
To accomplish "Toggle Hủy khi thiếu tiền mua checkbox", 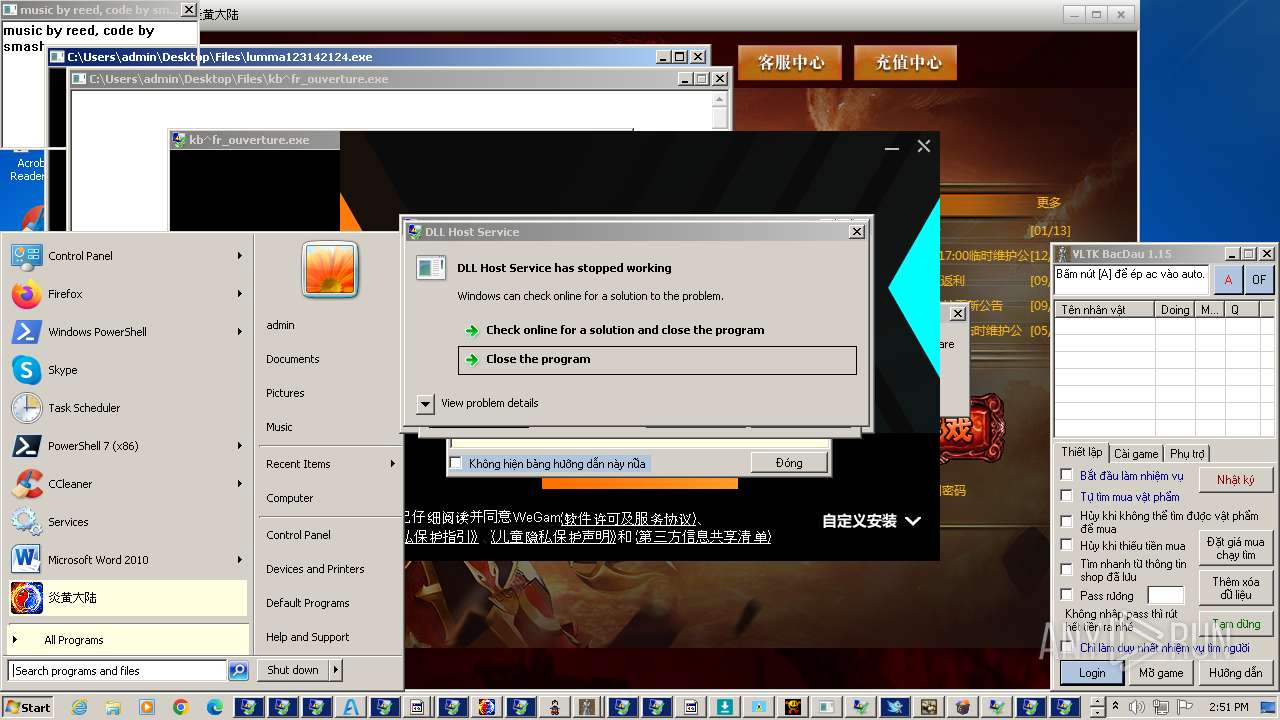I will tap(1067, 545).
